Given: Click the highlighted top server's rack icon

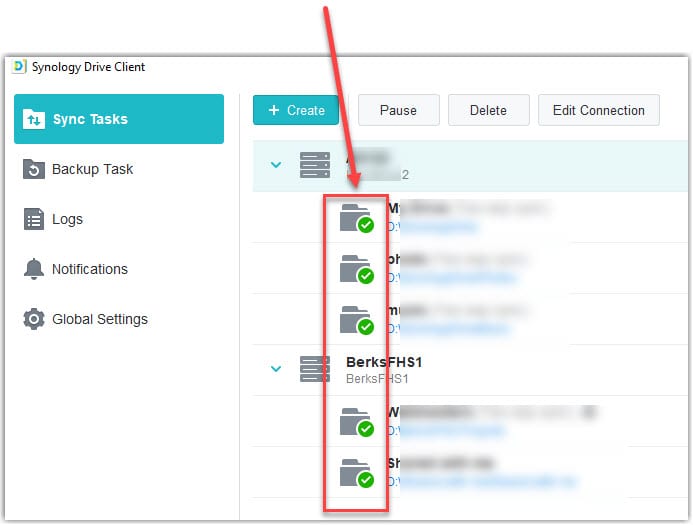Looking at the screenshot, I should [315, 165].
